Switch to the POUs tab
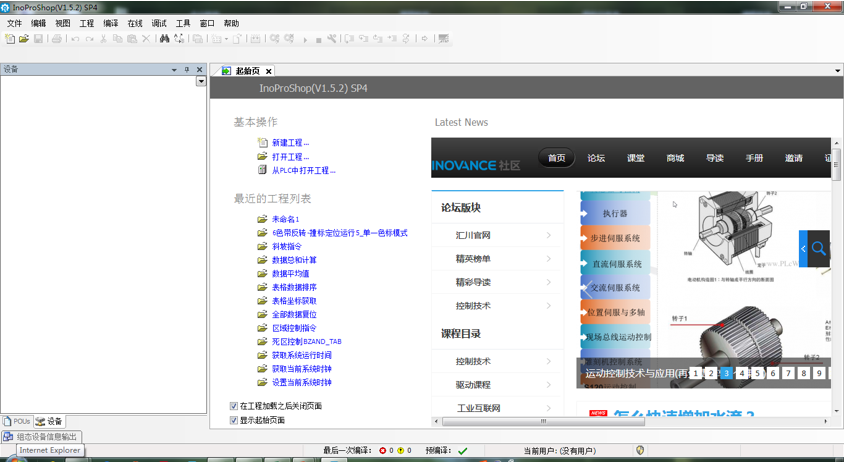This screenshot has height=465, width=844. point(17,421)
